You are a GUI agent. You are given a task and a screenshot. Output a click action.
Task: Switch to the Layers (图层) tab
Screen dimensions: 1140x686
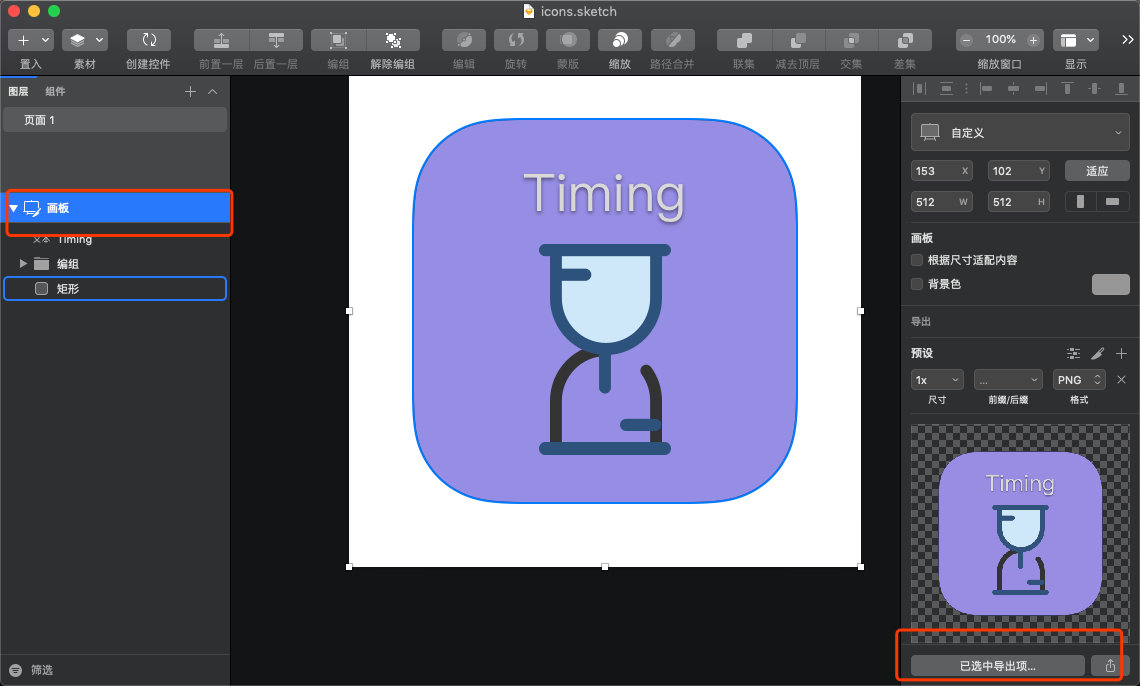point(18,91)
